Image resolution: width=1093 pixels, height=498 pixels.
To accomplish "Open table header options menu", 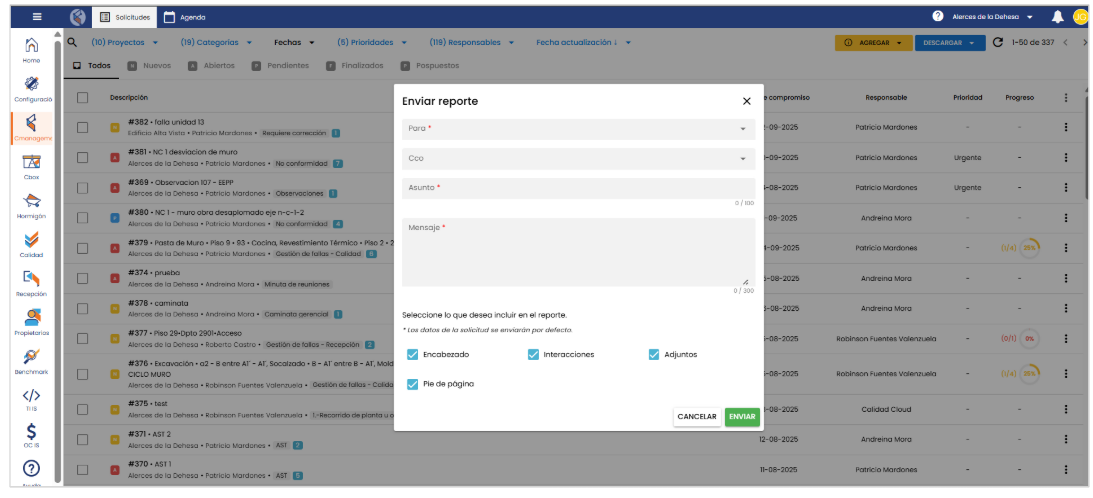I will coord(1066,98).
